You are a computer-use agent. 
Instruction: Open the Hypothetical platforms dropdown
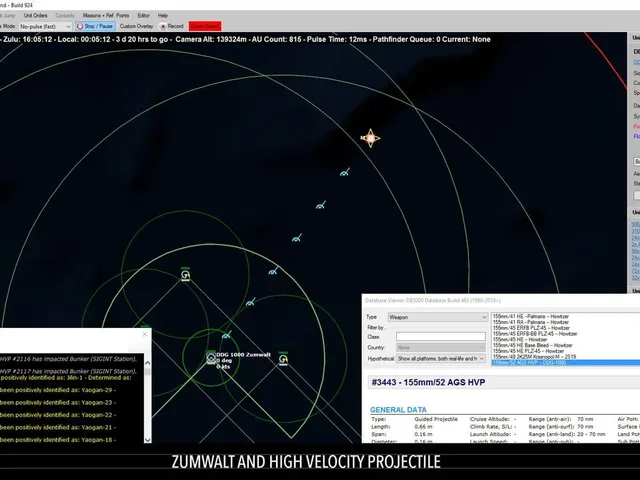441,358
